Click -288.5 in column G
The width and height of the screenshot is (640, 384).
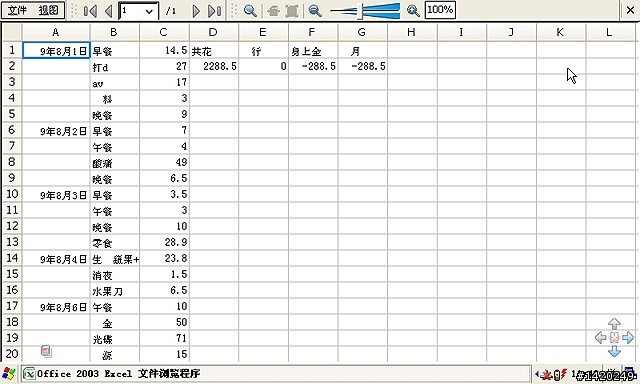click(363, 67)
